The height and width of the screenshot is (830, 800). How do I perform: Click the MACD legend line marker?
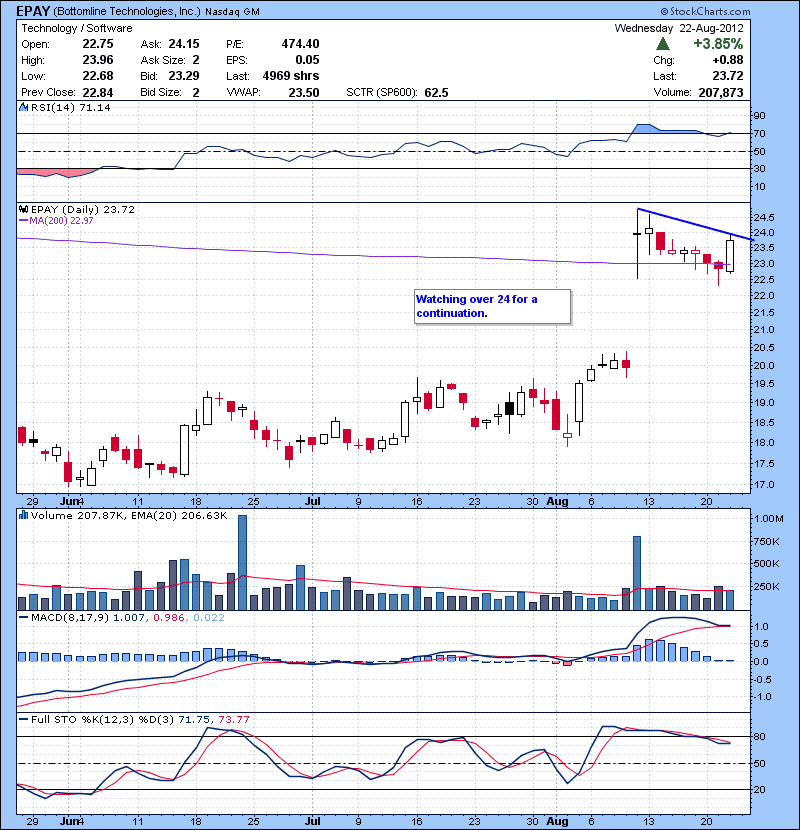(23, 617)
